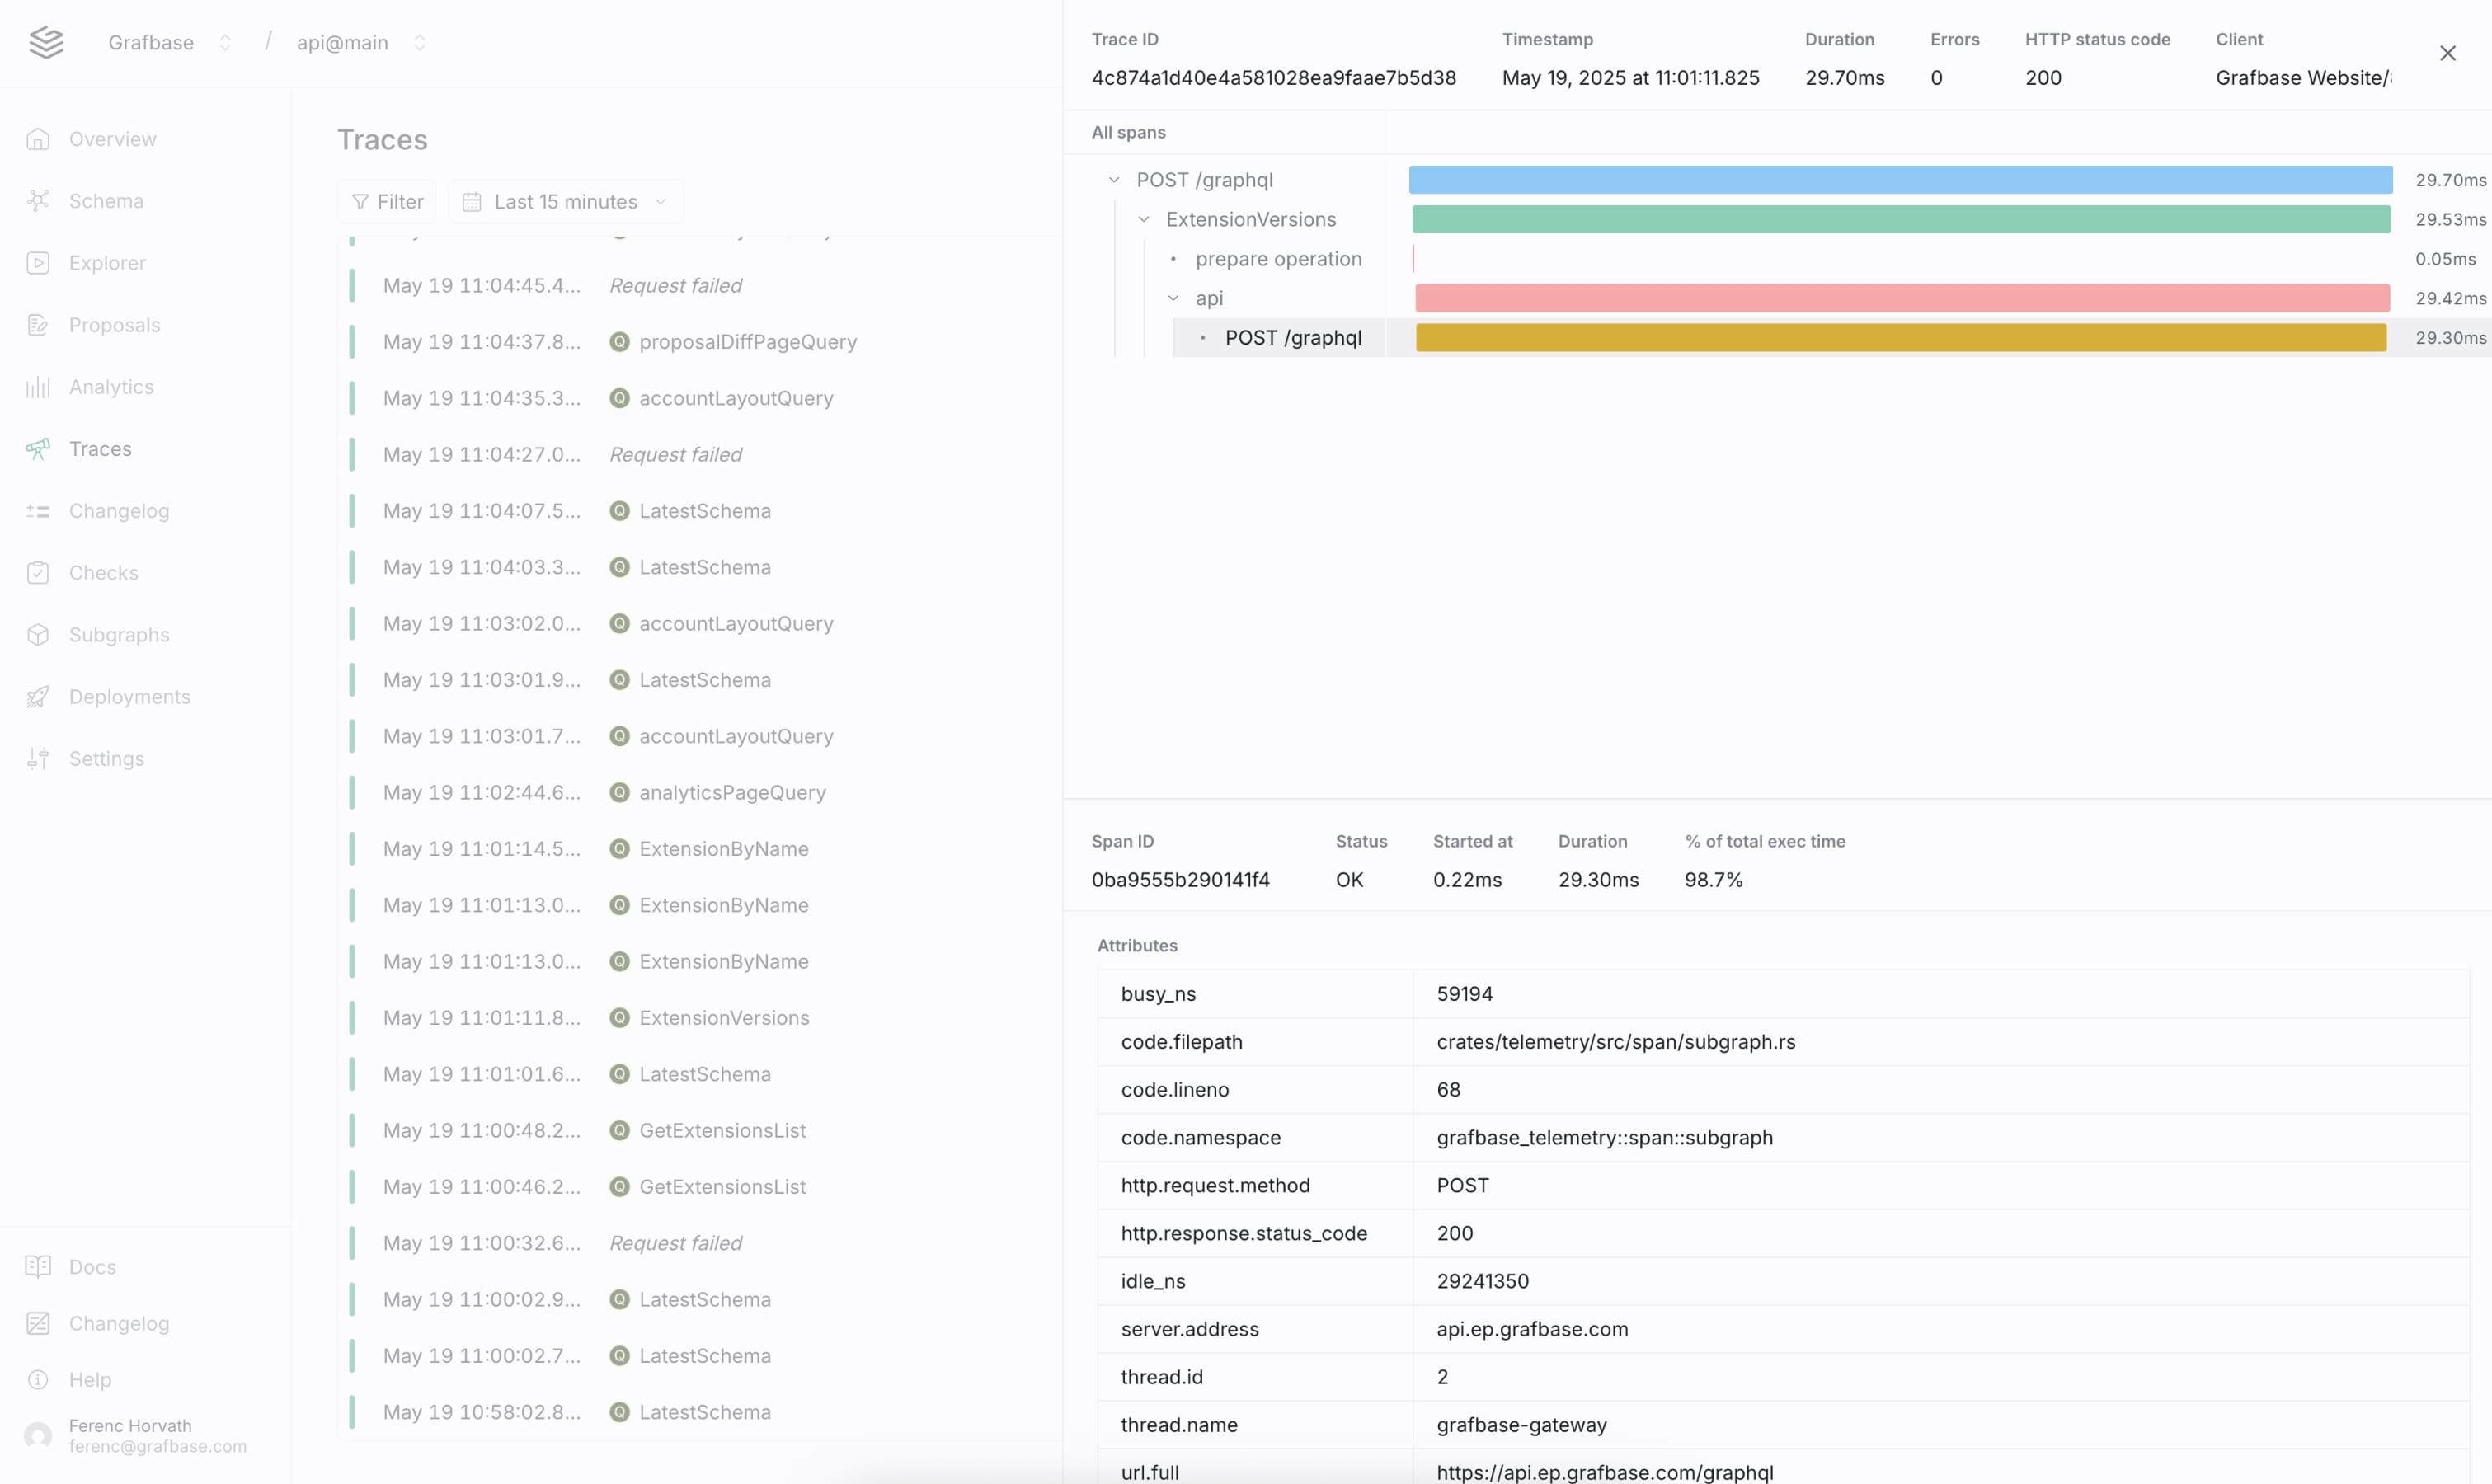Image resolution: width=2492 pixels, height=1484 pixels.
Task: Open the Deployments rocket icon
Action: pyautogui.click(x=38, y=697)
